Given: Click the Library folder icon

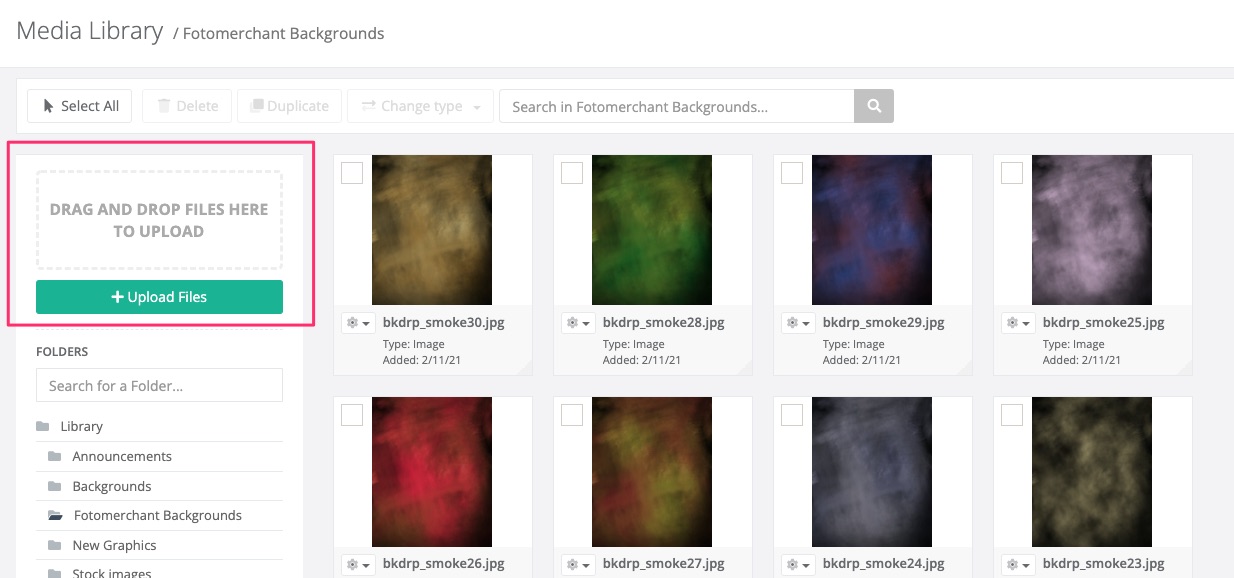Looking at the screenshot, I should point(43,426).
